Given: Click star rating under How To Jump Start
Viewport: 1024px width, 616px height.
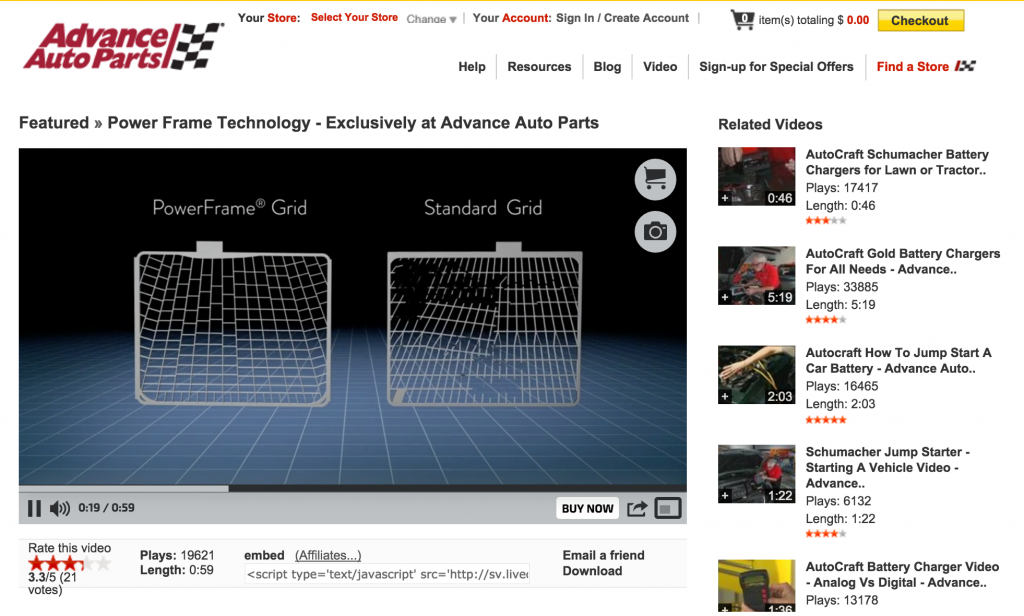Looking at the screenshot, I should tap(825, 419).
